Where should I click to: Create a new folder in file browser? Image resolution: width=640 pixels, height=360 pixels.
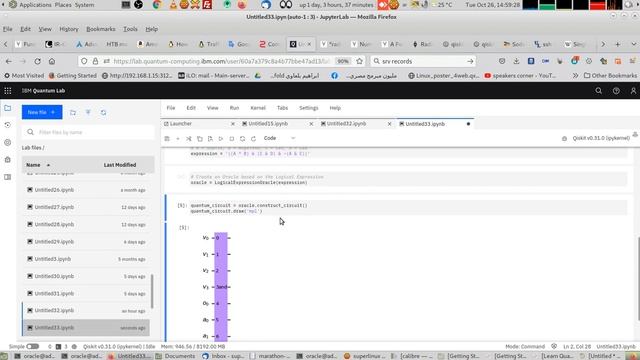pos(73,112)
